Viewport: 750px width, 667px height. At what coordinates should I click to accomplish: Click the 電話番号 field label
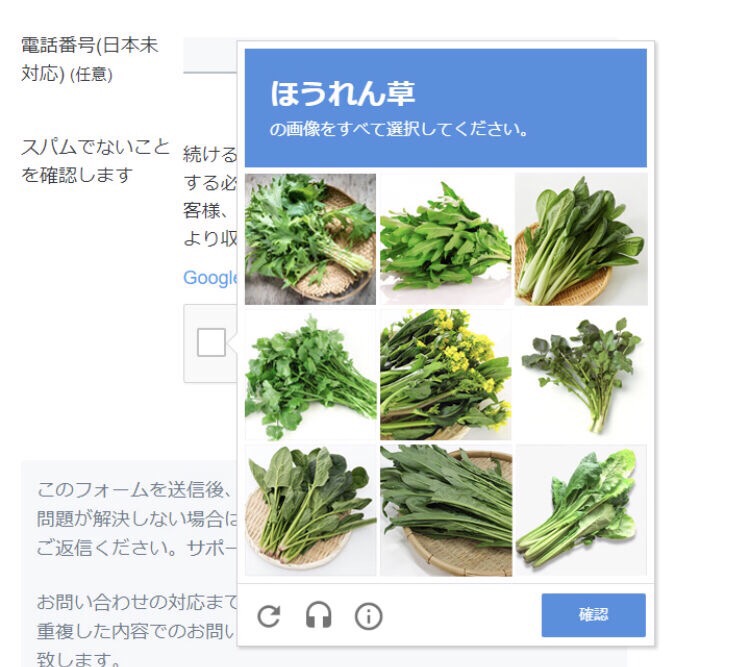(89, 59)
